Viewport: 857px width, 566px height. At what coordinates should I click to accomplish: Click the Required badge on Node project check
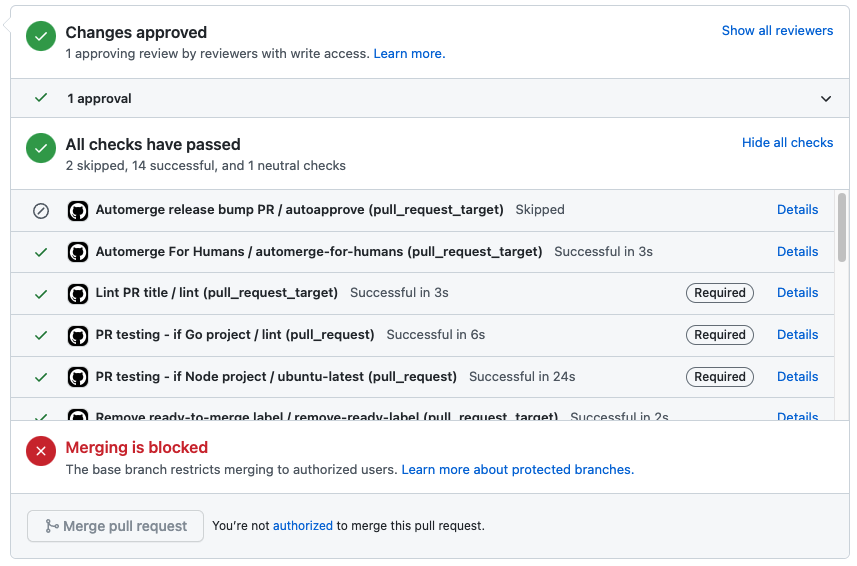click(x=720, y=377)
